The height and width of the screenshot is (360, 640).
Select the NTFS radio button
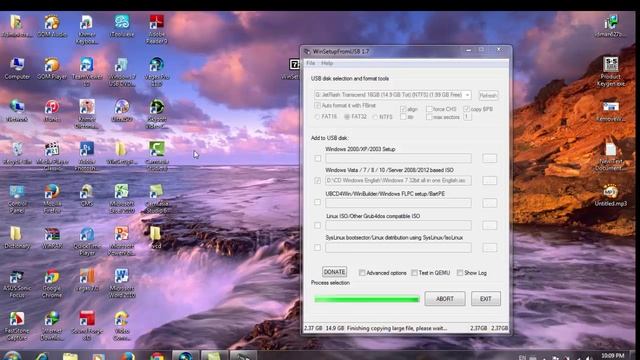(375, 117)
